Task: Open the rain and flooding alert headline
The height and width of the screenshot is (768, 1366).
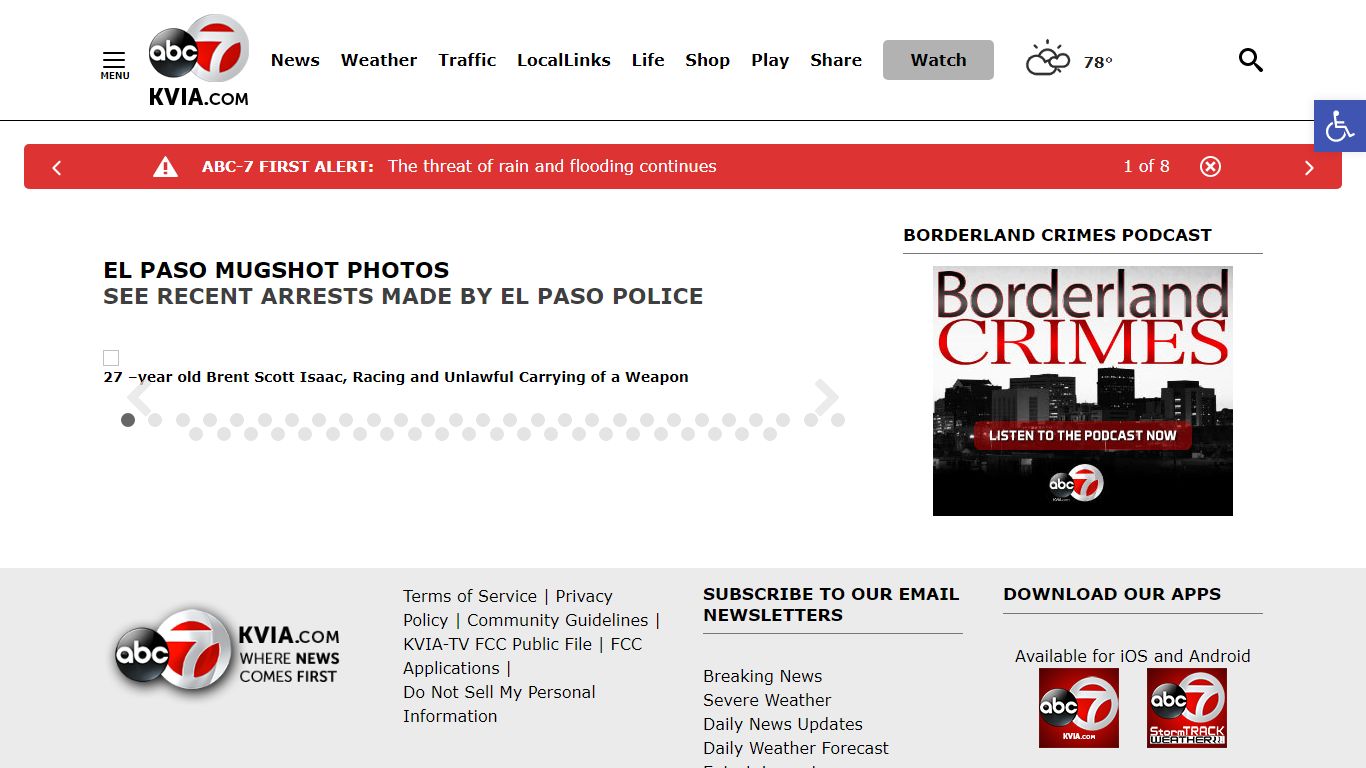Action: (552, 167)
